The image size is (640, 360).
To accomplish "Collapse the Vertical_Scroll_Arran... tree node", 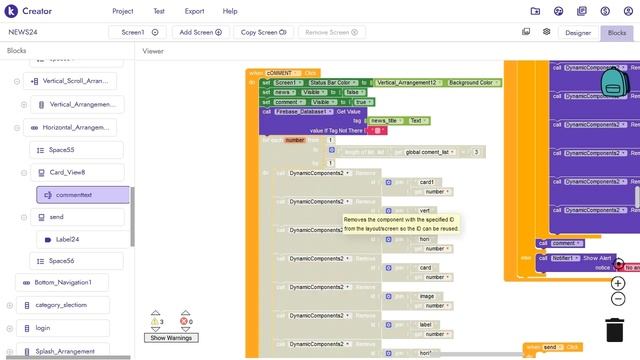I will coord(17,81).
